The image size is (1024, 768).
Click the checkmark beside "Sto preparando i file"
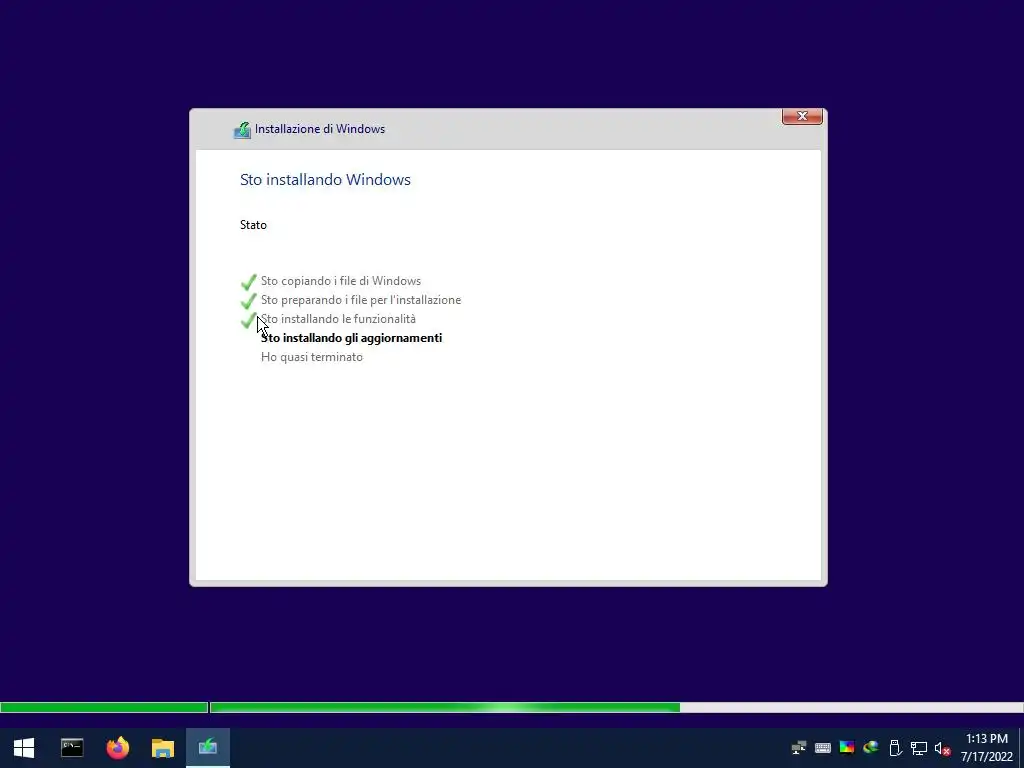pos(249,300)
